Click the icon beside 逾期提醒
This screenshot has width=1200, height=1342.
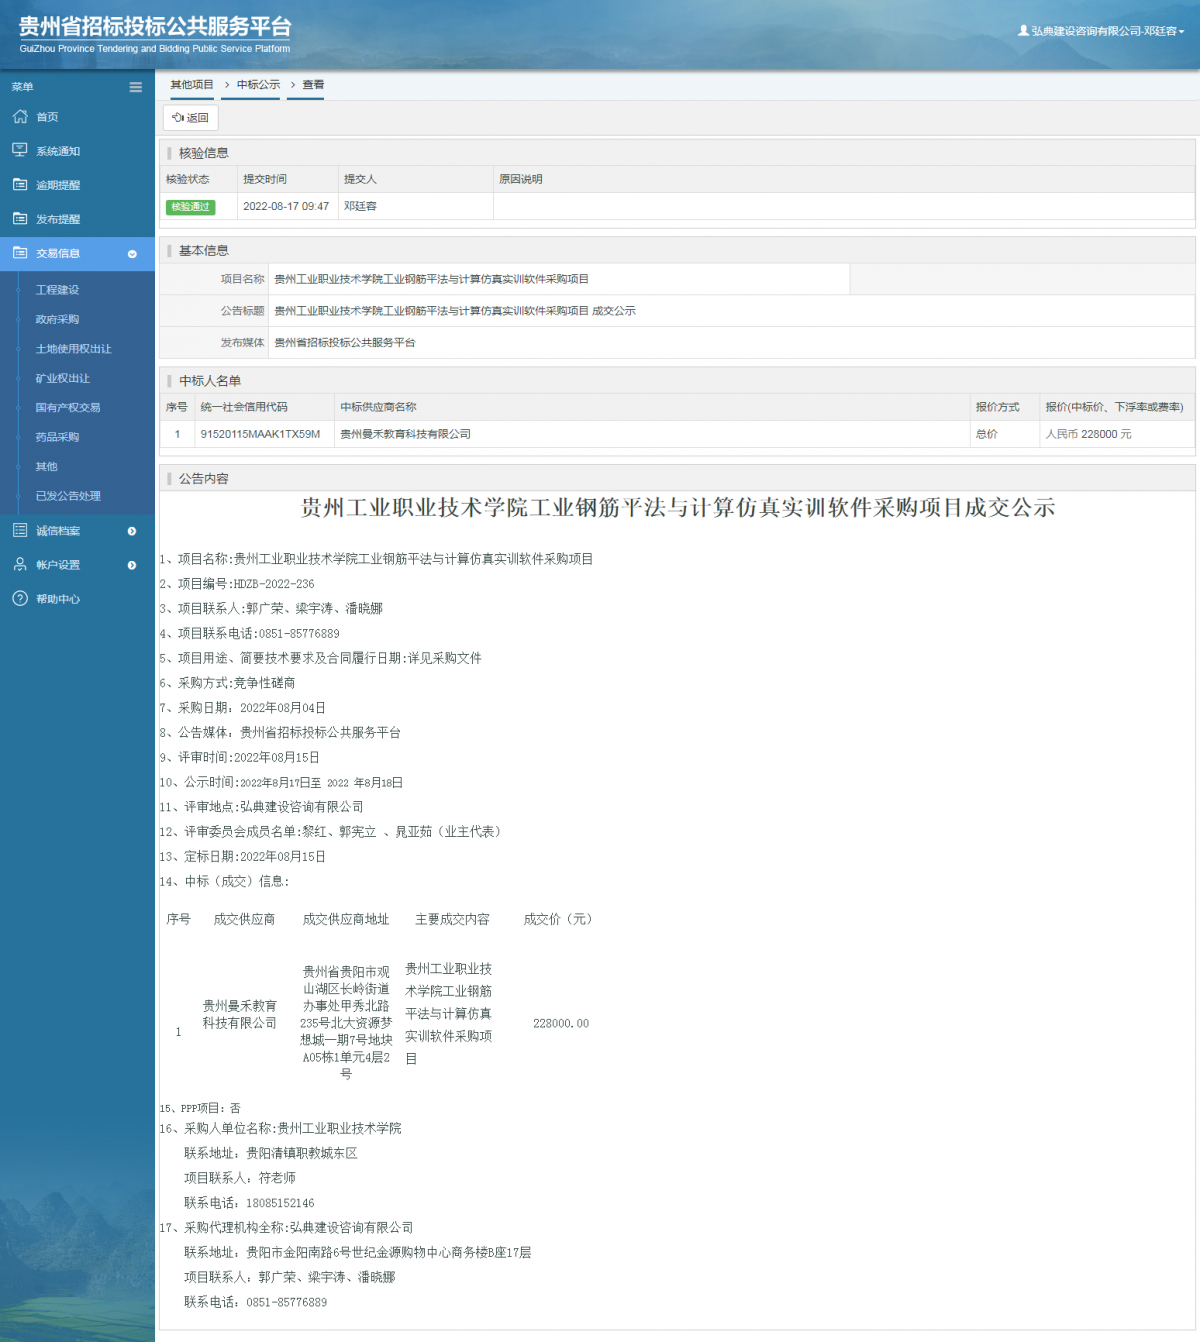[x=20, y=184]
